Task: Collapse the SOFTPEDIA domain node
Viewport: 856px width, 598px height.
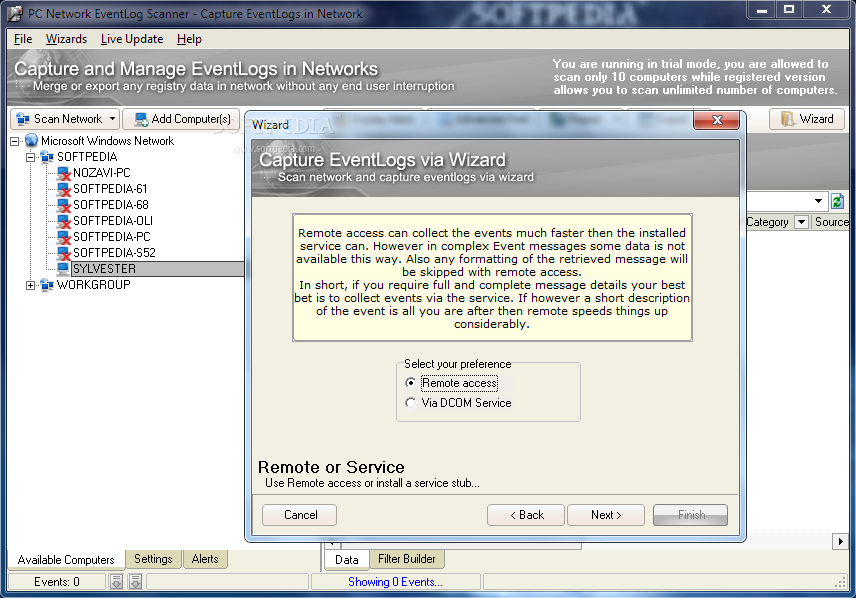Action: [x=31, y=157]
